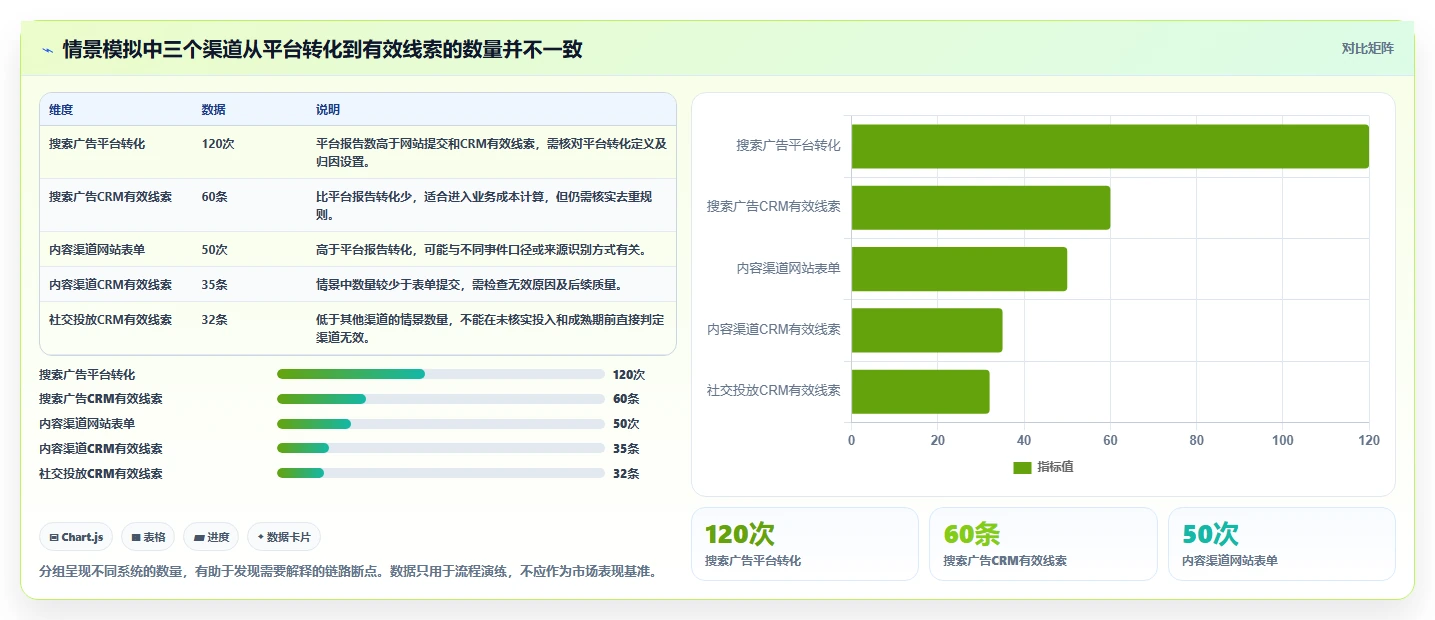Click chart axis label 搜索广告平台转化
Viewport: 1435px width, 620px height.
click(x=788, y=145)
